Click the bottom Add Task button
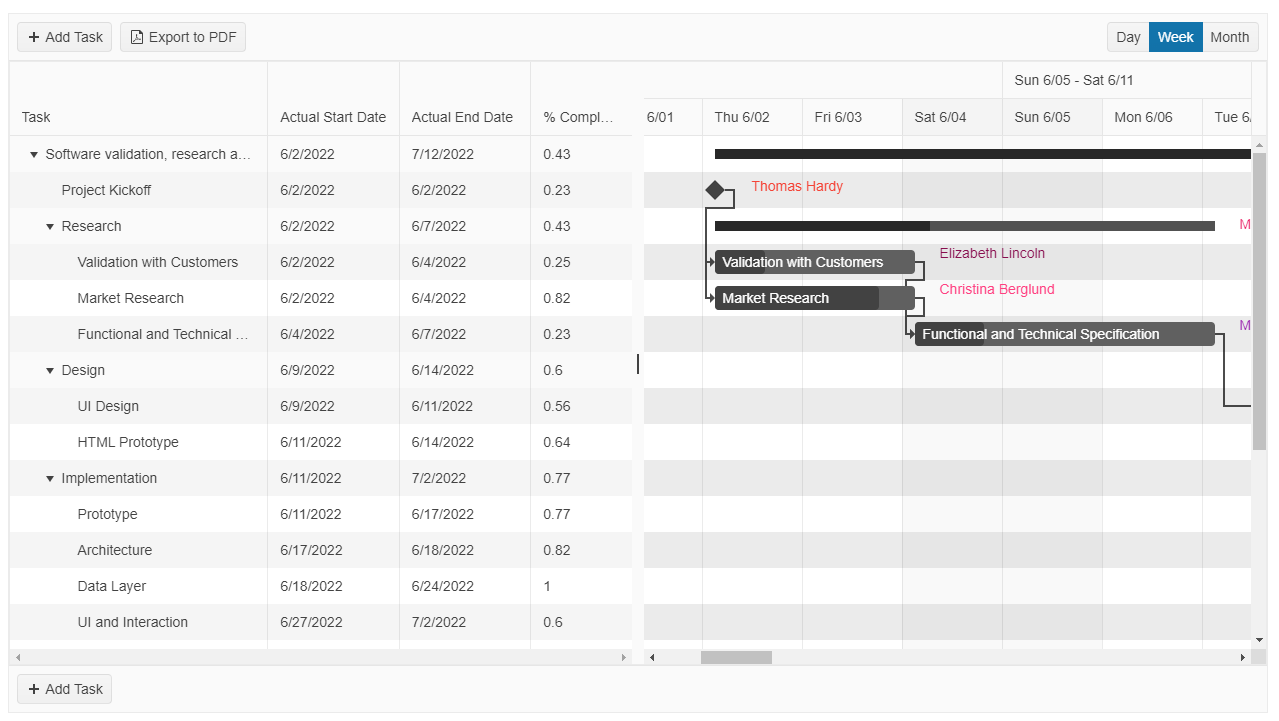 pos(64,688)
